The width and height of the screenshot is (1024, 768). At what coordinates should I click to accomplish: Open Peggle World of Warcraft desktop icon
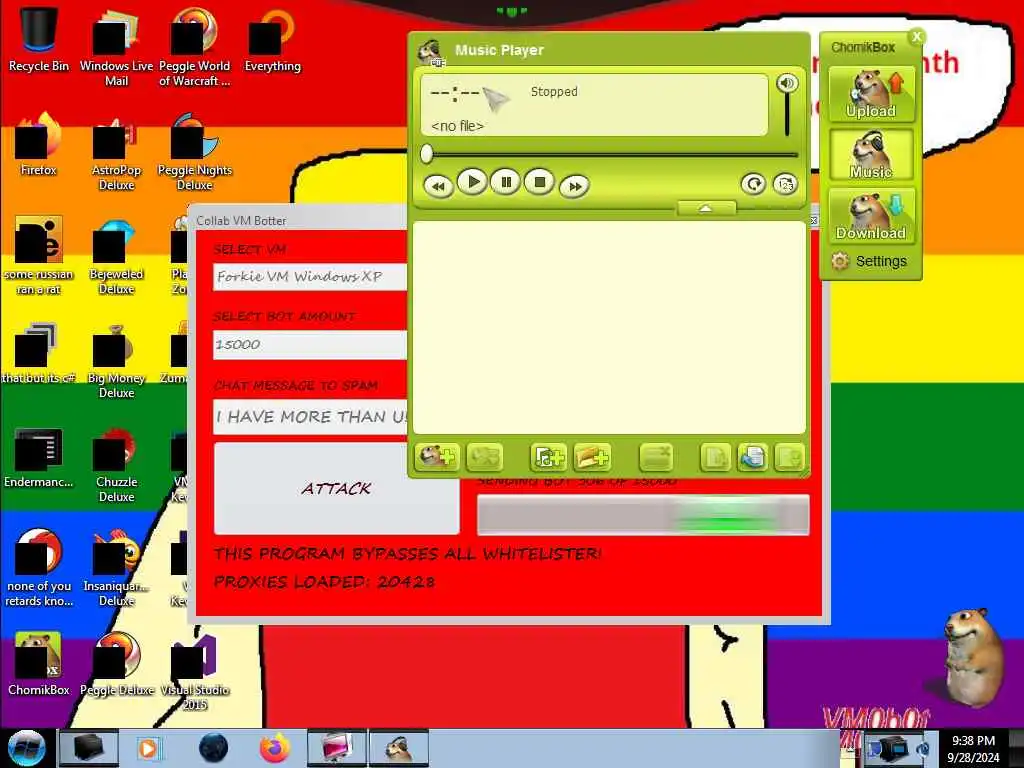click(195, 47)
